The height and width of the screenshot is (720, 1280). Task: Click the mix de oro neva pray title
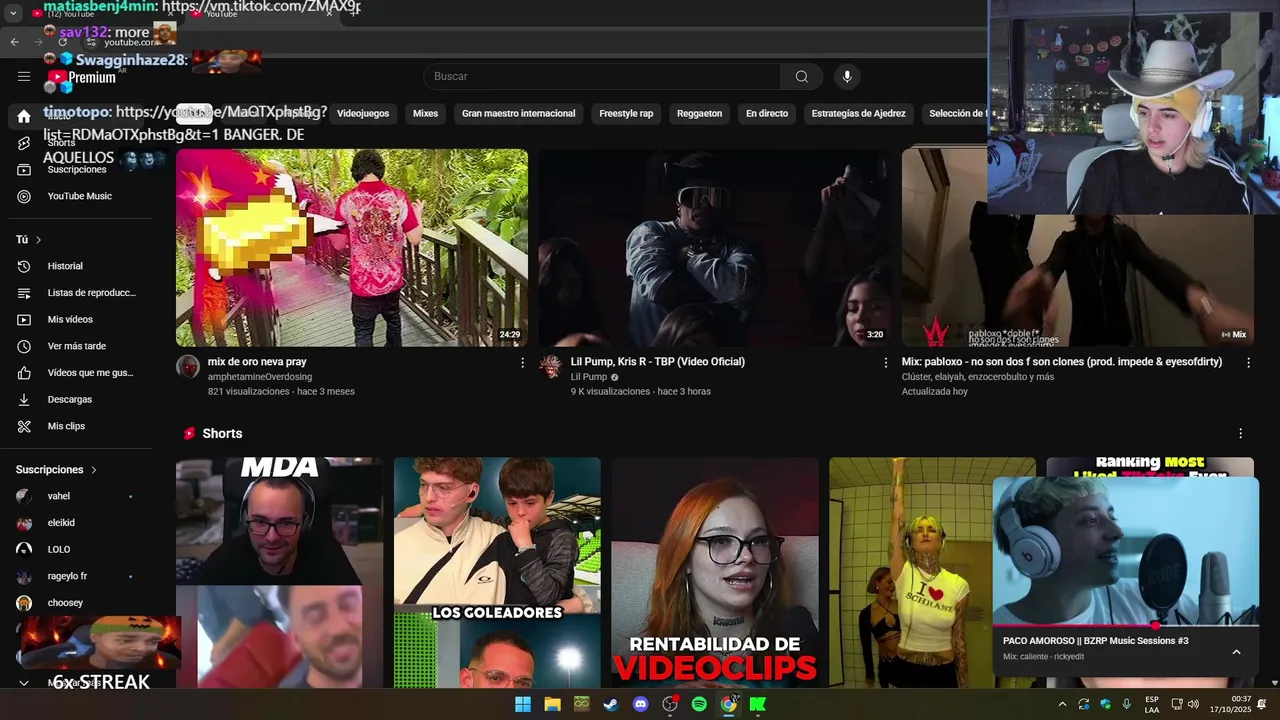click(257, 362)
